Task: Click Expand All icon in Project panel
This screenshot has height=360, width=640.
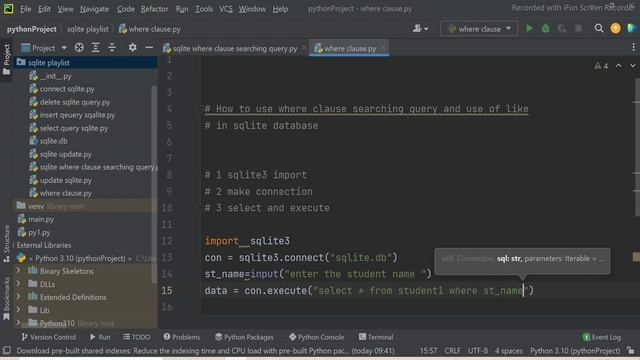Action: tap(96, 48)
